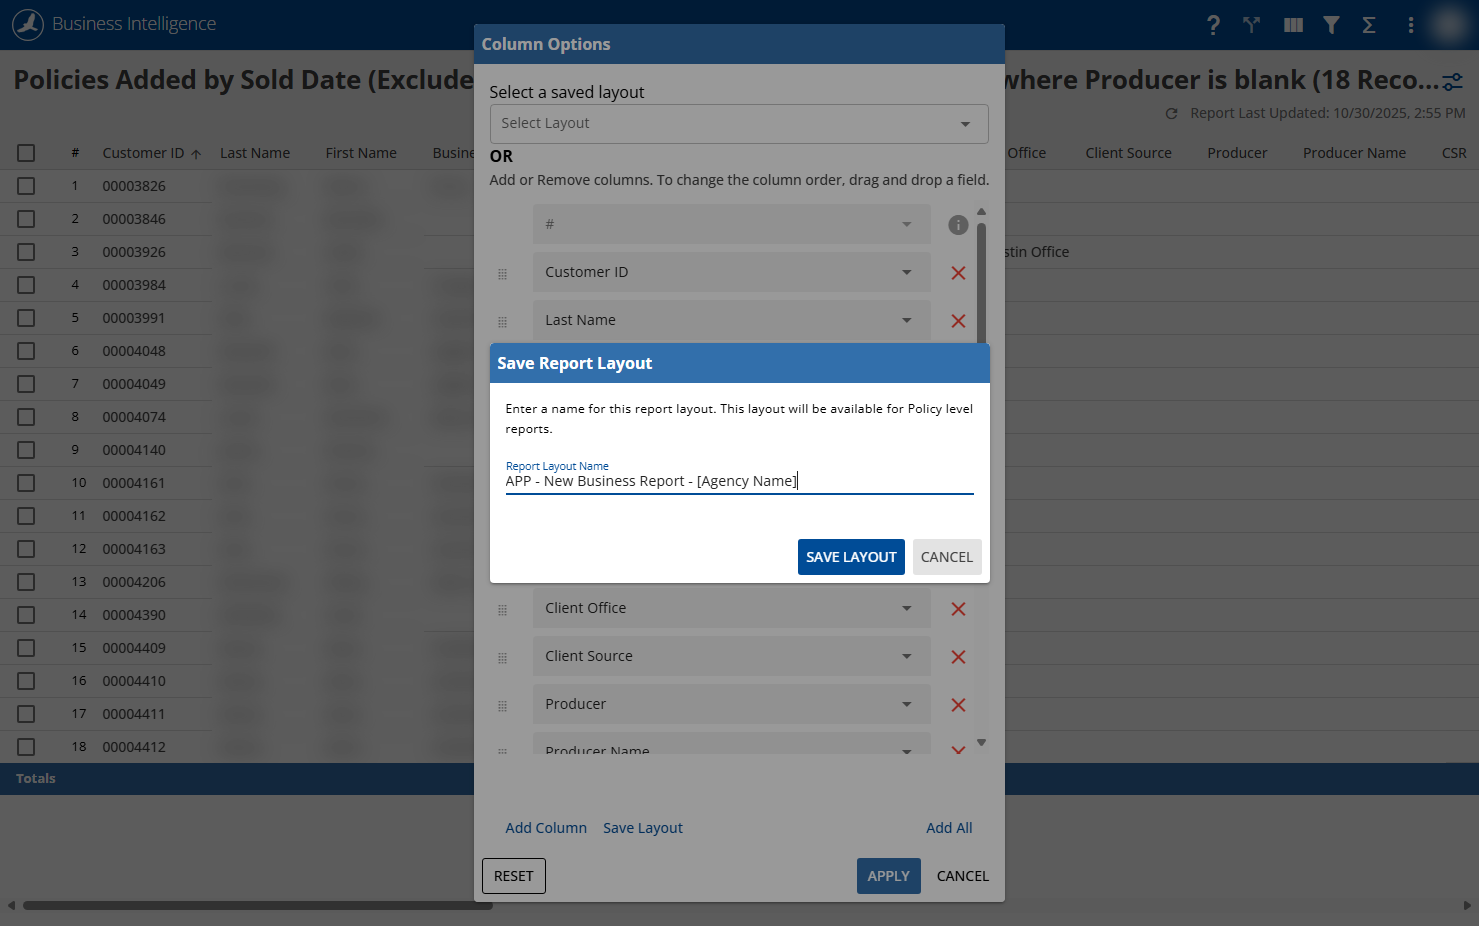Click the Report Layout Name text field
Viewport: 1479px width, 926px height.
739,481
